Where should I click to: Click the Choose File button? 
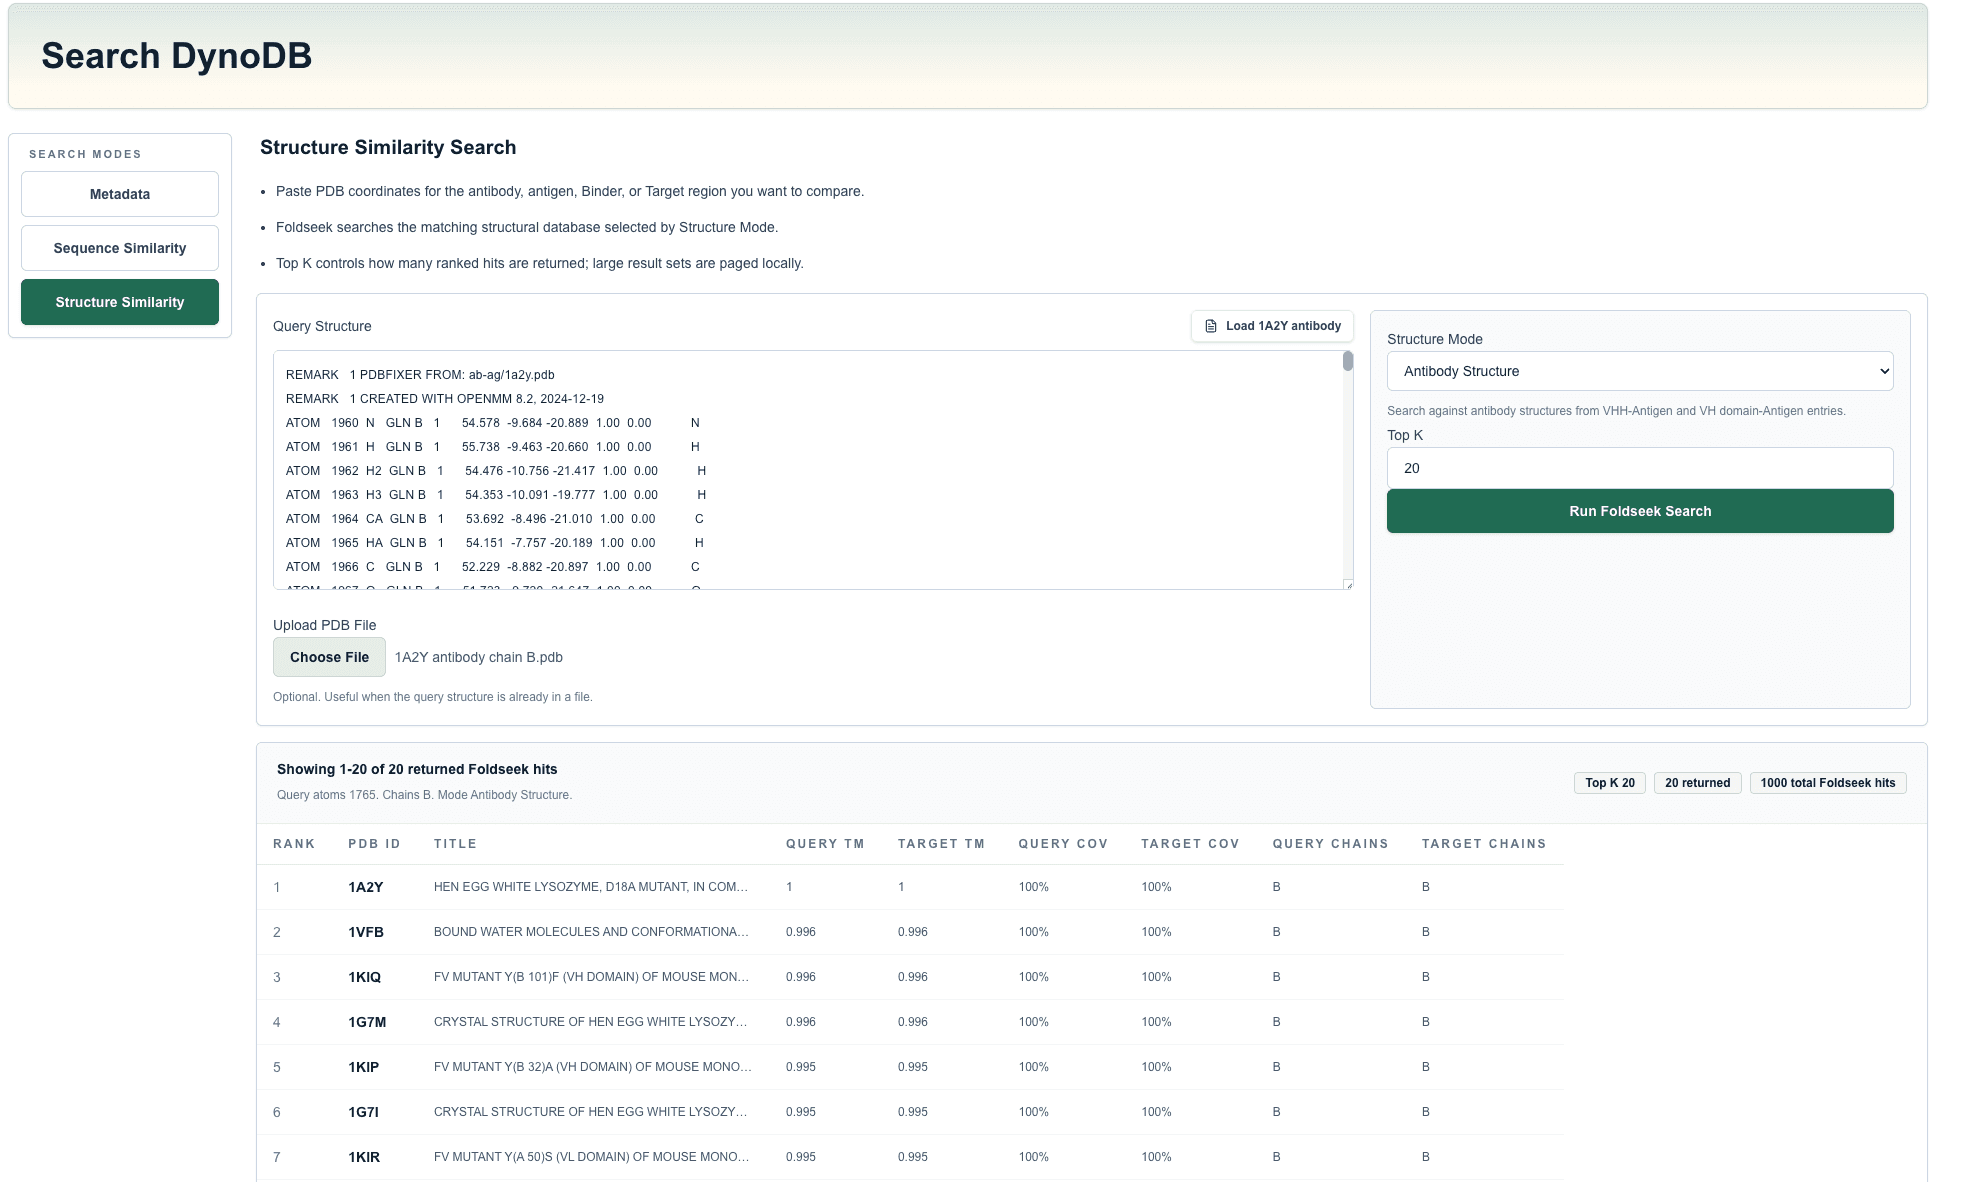coord(329,657)
